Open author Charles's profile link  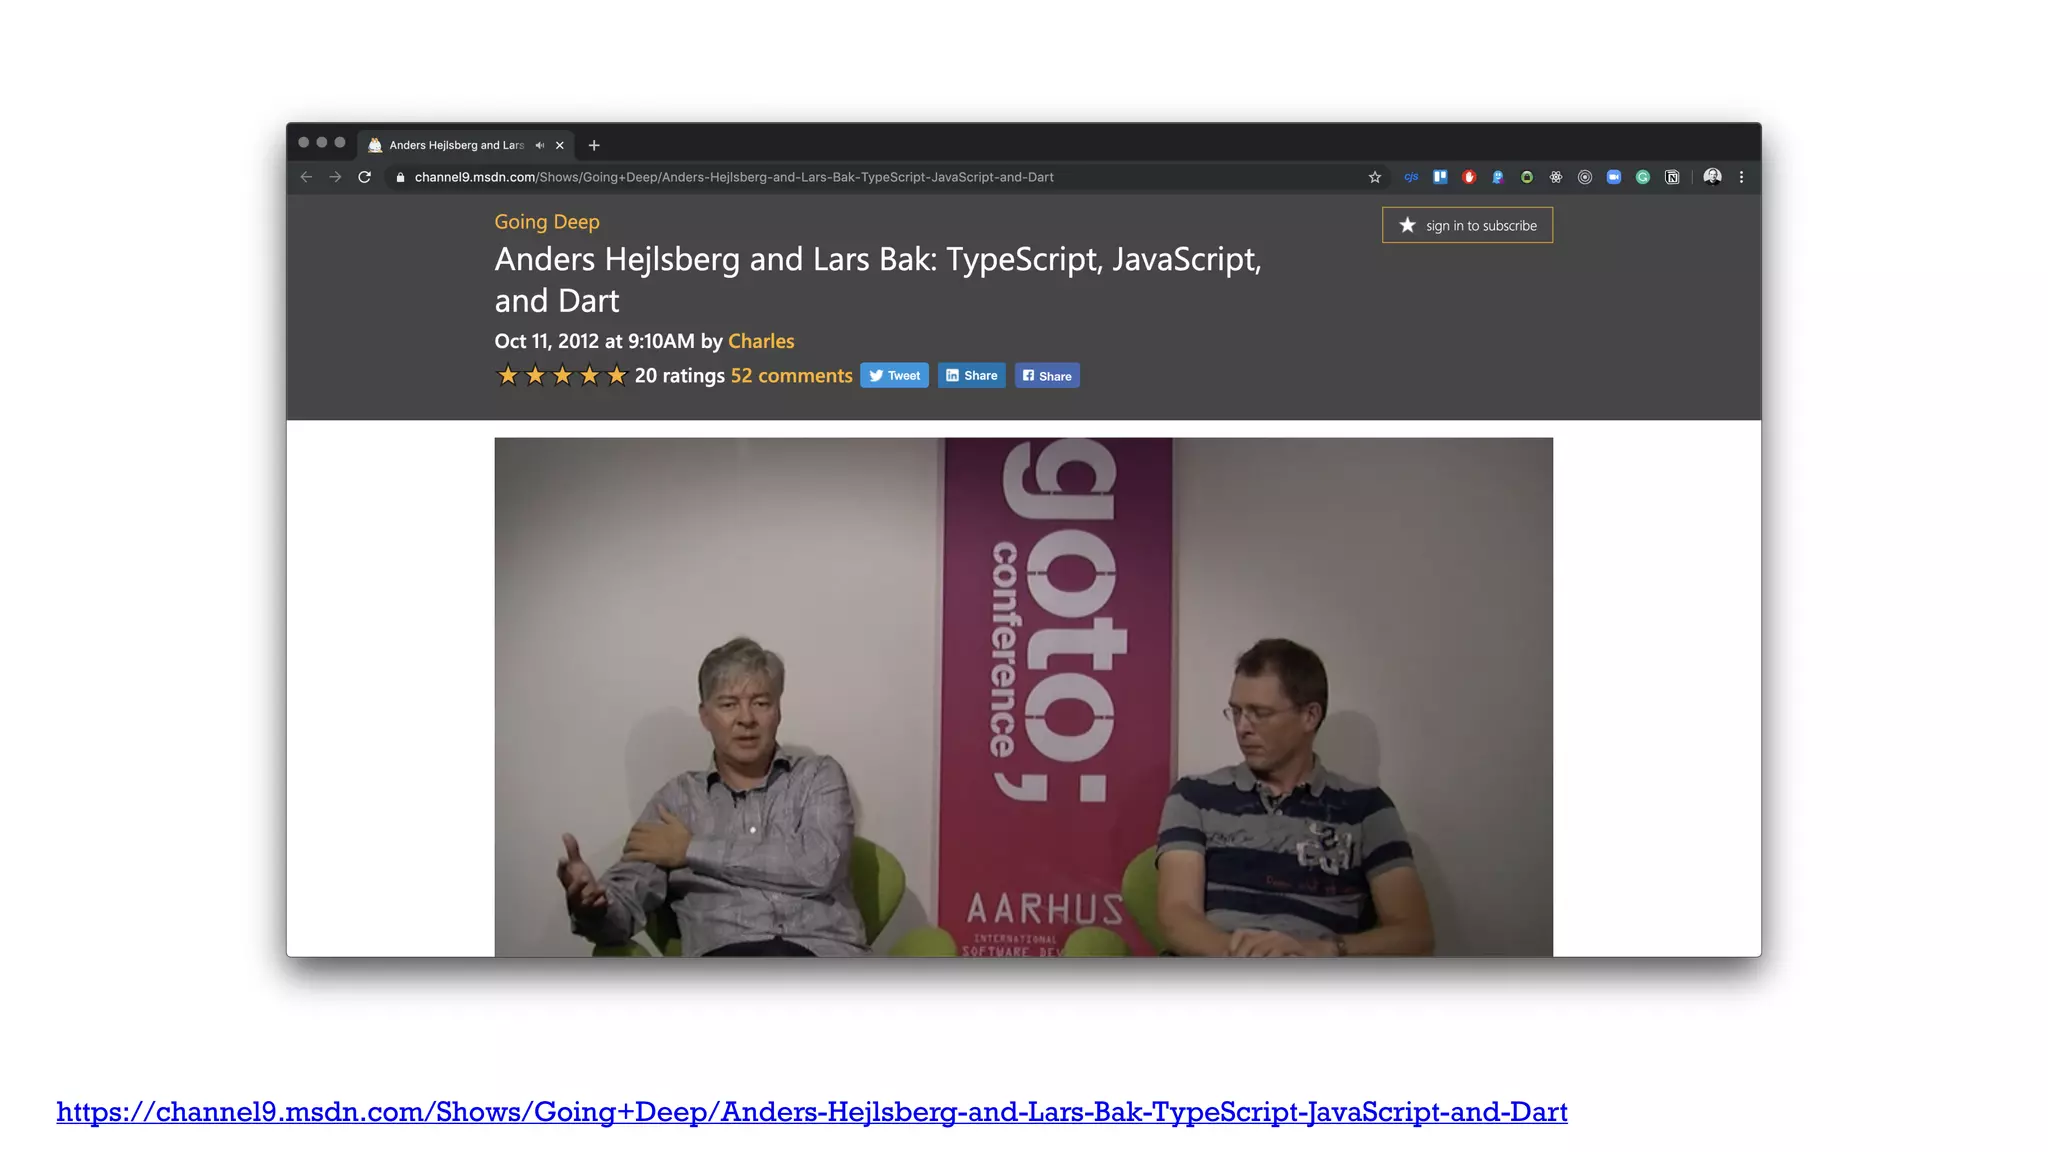click(761, 341)
